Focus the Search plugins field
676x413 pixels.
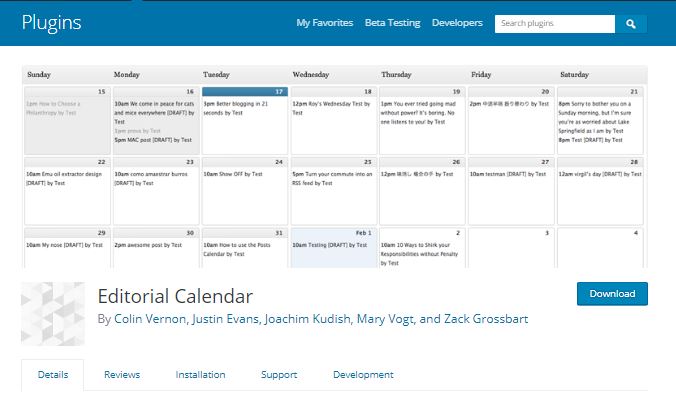(555, 24)
